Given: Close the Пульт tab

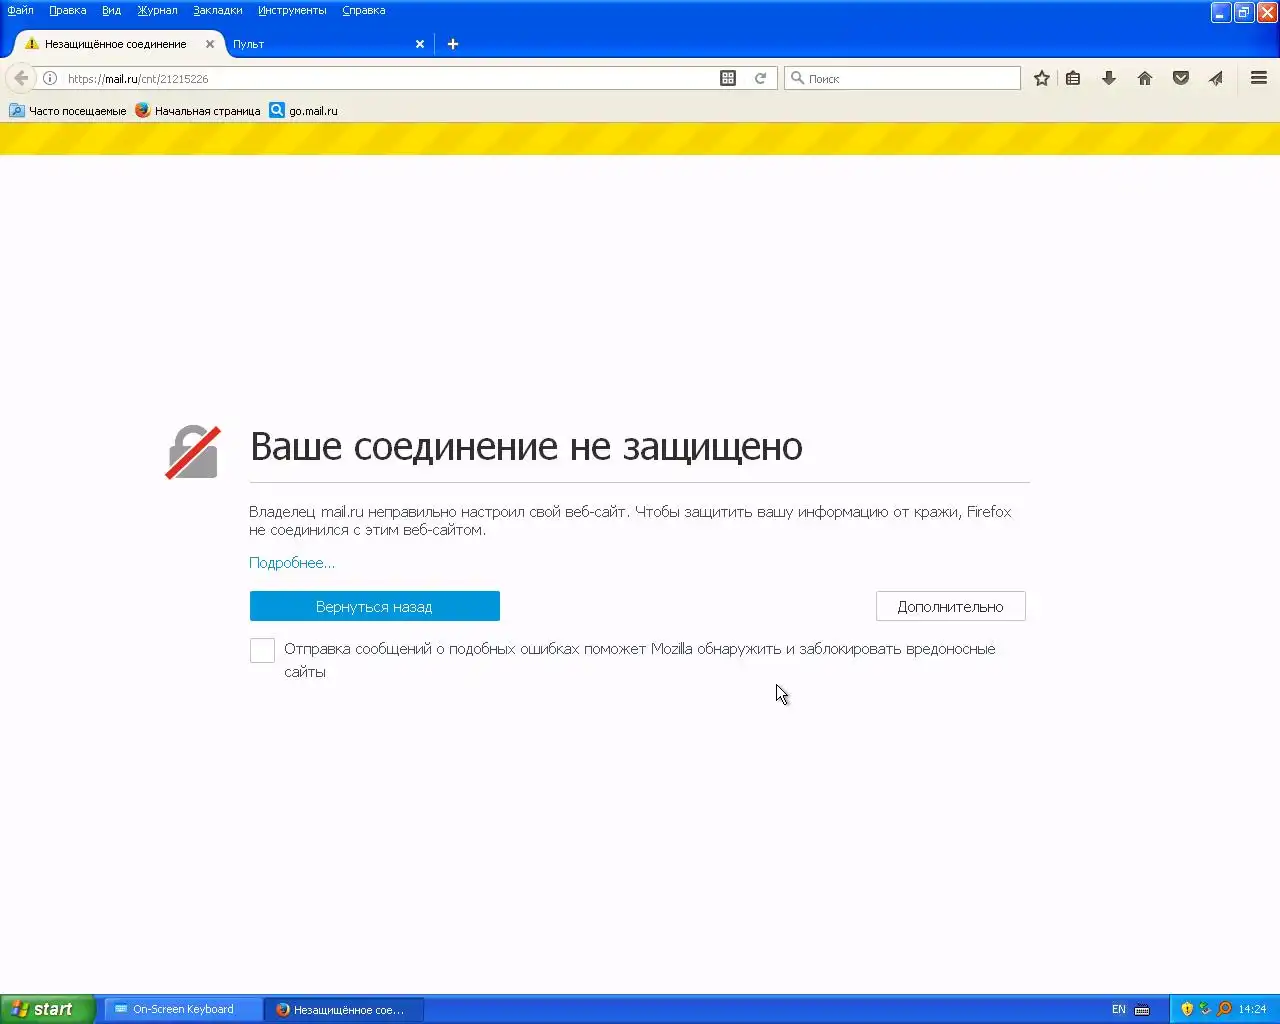Looking at the screenshot, I should [420, 44].
